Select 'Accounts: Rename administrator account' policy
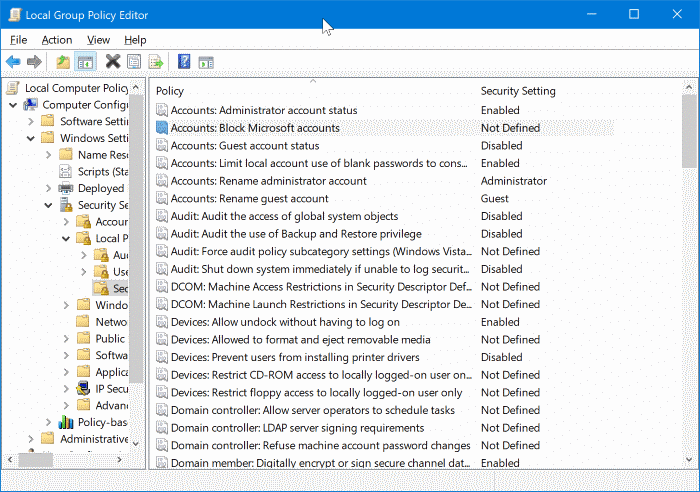This screenshot has height=492, width=700. tap(268, 181)
